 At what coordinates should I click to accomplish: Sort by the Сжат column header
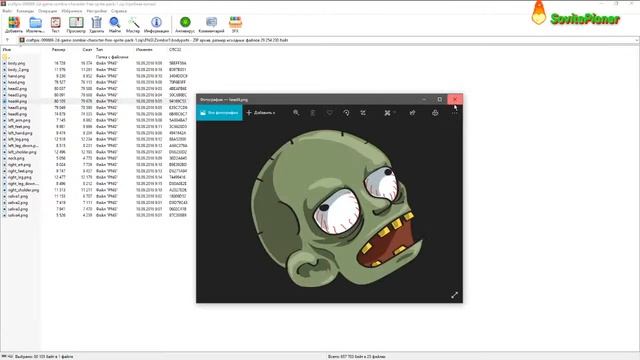(x=87, y=49)
